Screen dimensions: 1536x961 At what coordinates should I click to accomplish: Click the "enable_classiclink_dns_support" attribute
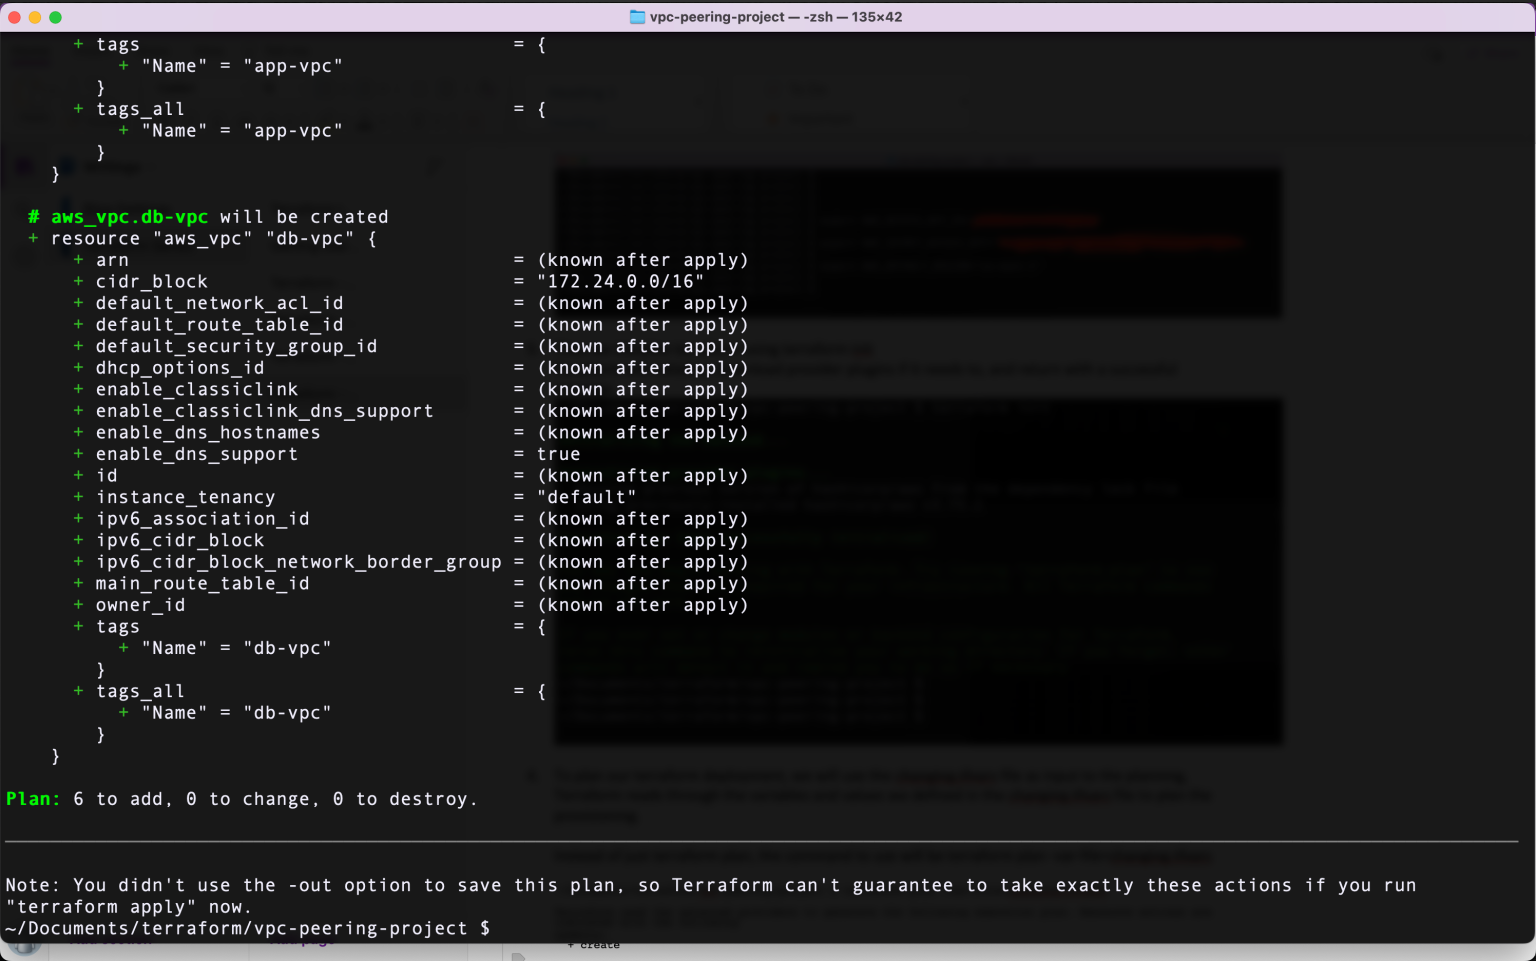coord(264,411)
